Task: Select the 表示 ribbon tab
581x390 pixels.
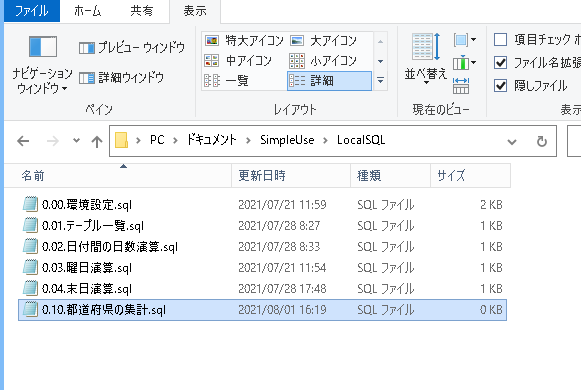Action: [x=195, y=11]
